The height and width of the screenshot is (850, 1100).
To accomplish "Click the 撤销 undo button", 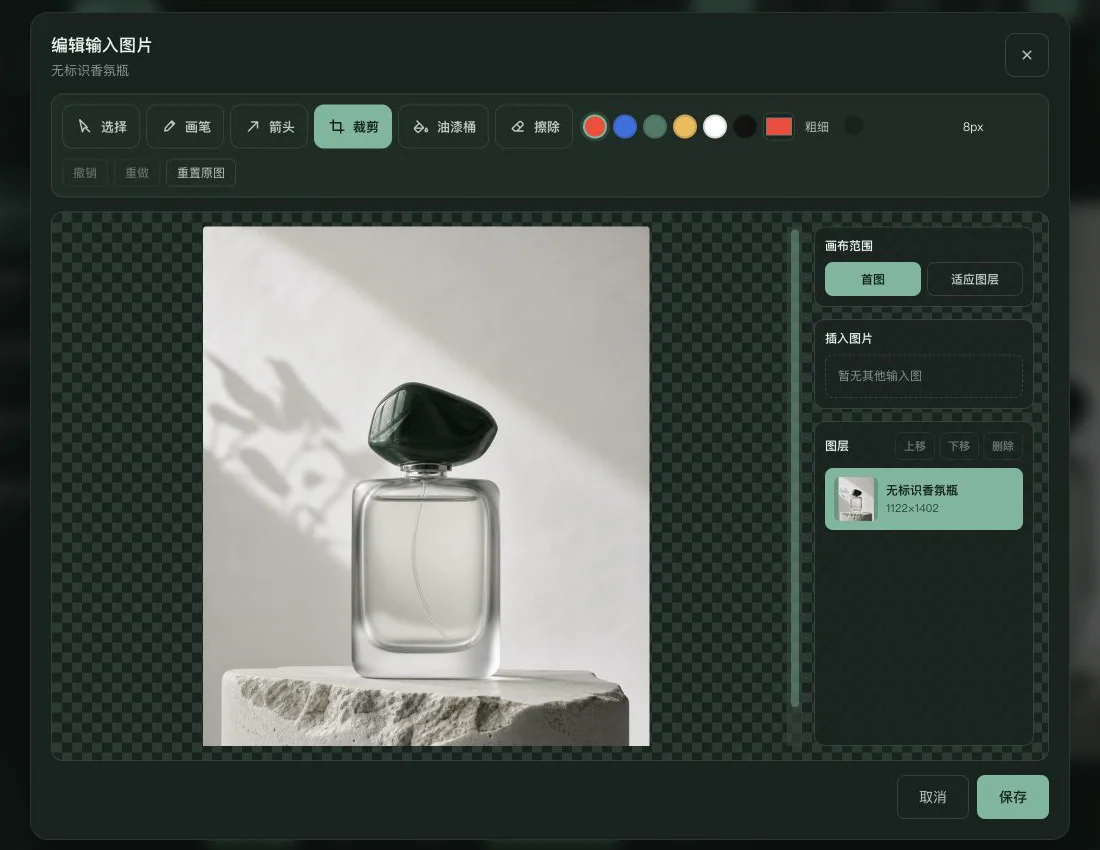I will [85, 173].
